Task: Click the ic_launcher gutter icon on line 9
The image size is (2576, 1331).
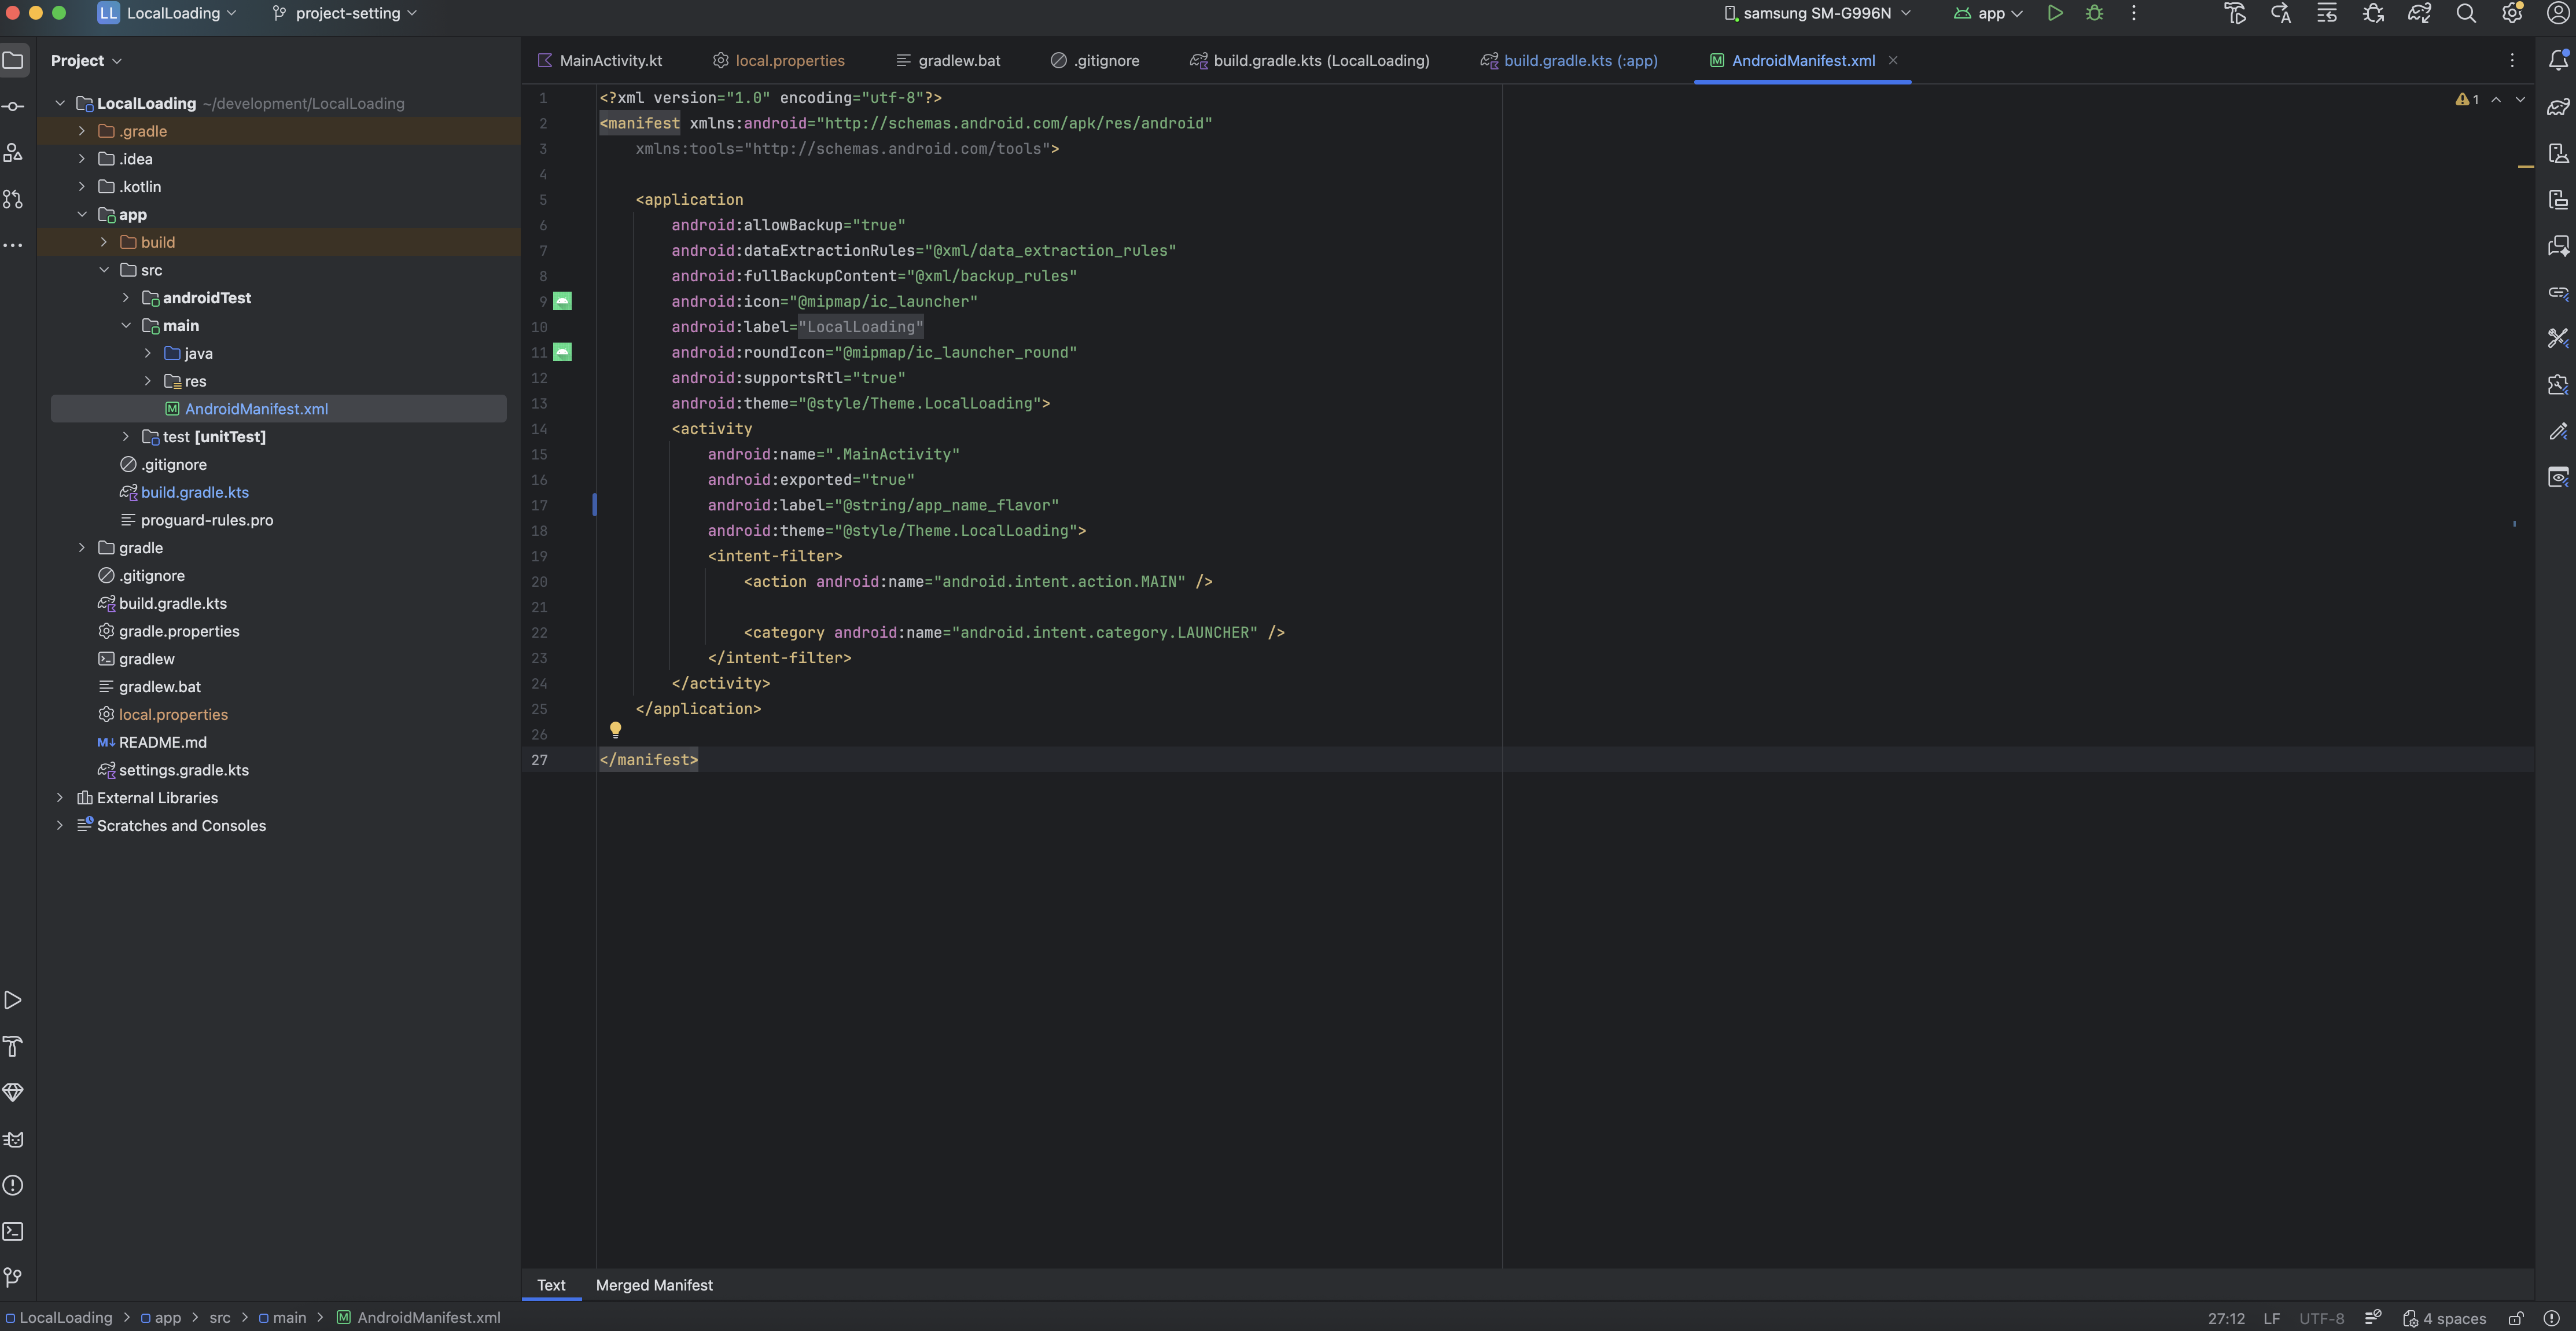Action: point(563,301)
